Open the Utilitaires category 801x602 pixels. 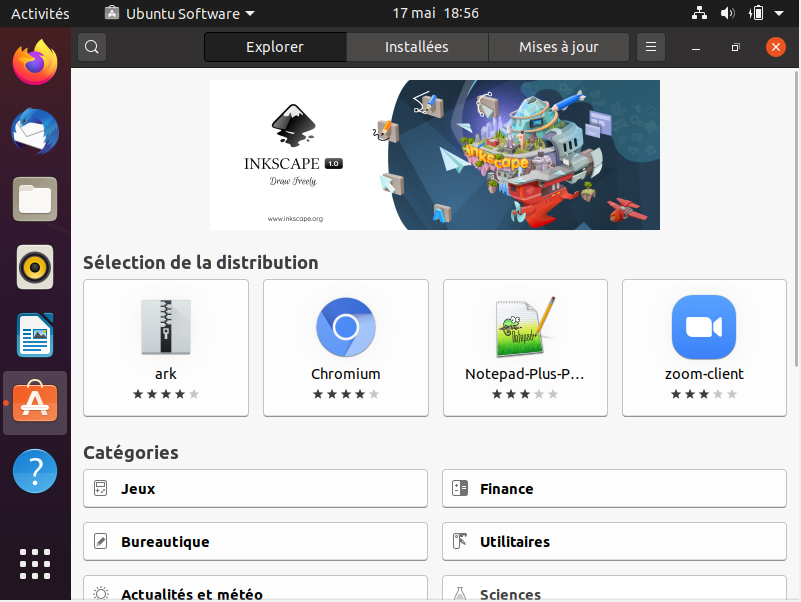click(x=614, y=542)
